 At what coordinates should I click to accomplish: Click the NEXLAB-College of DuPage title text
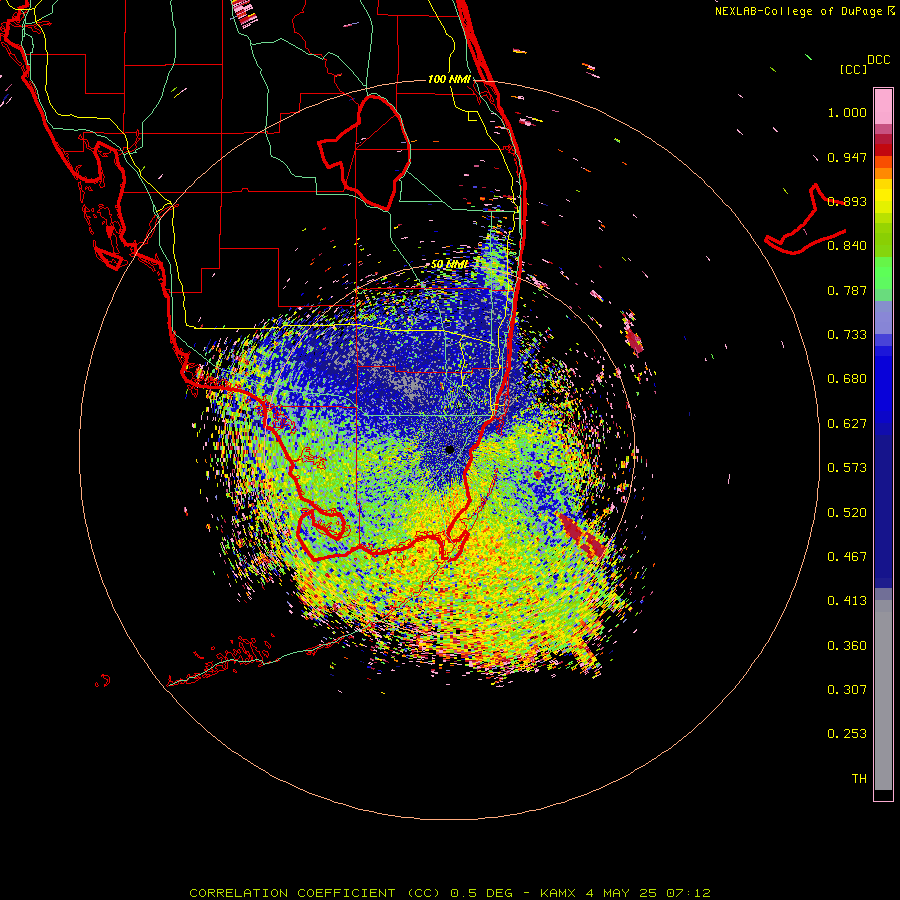point(798,11)
